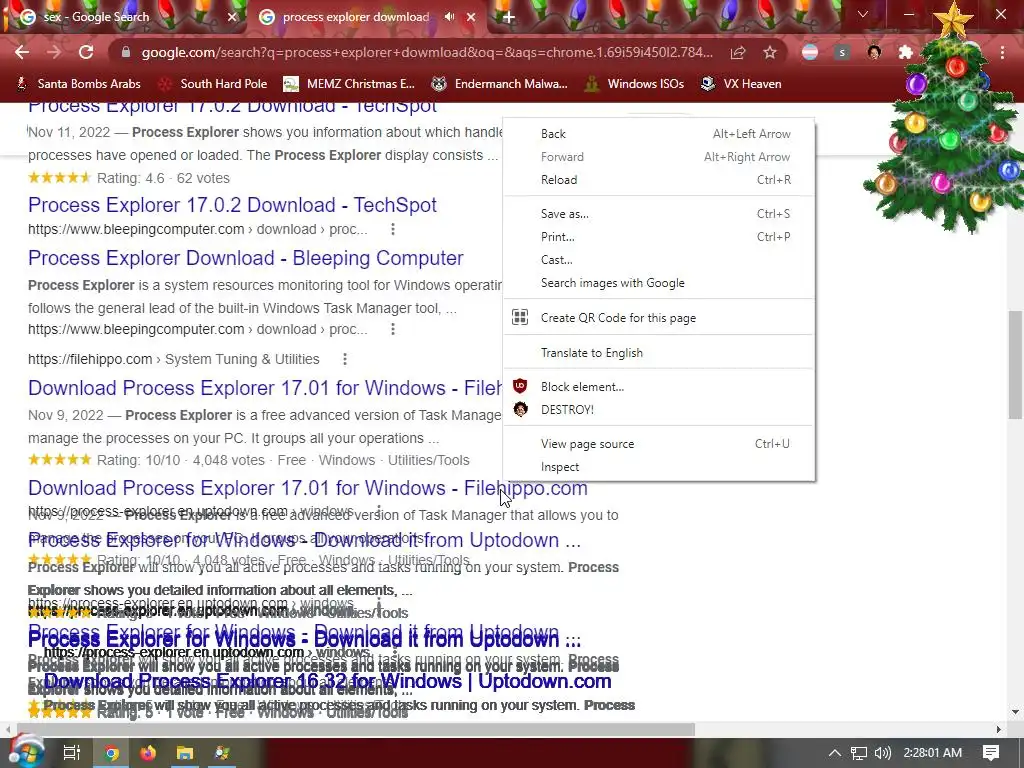This screenshot has height=768, width=1024.
Task: Bookmark this page with the star icon
Action: point(770,53)
